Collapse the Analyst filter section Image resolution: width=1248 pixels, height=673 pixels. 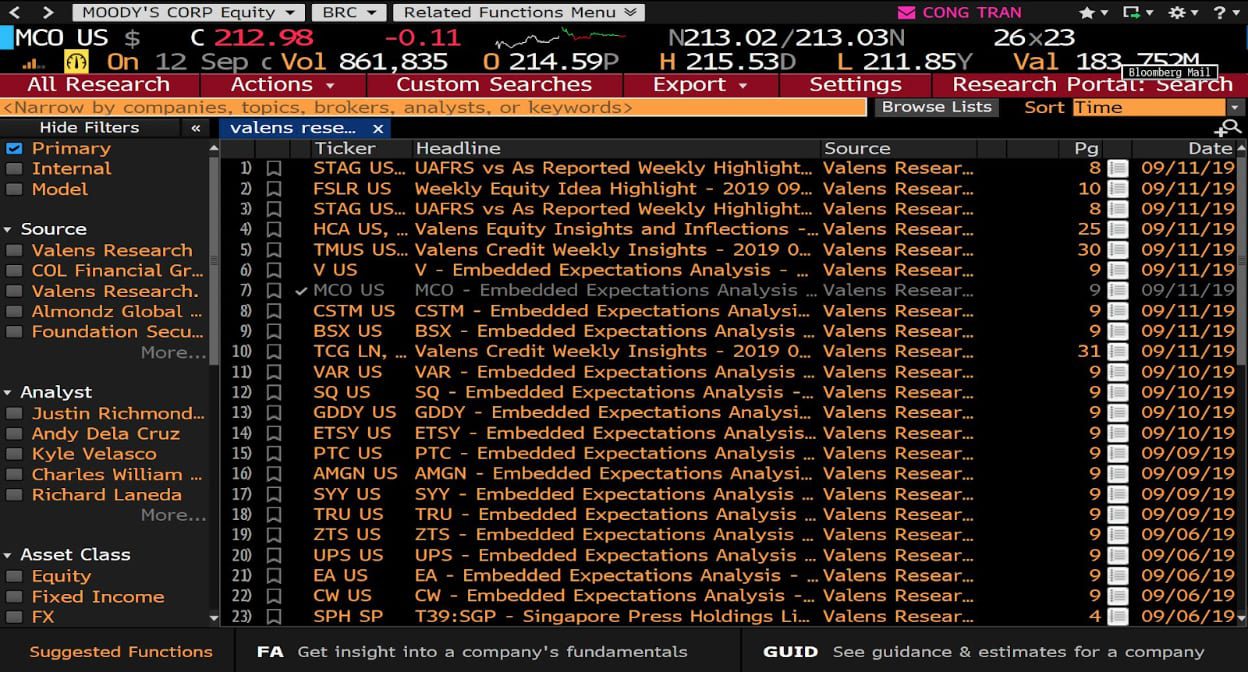coord(8,392)
